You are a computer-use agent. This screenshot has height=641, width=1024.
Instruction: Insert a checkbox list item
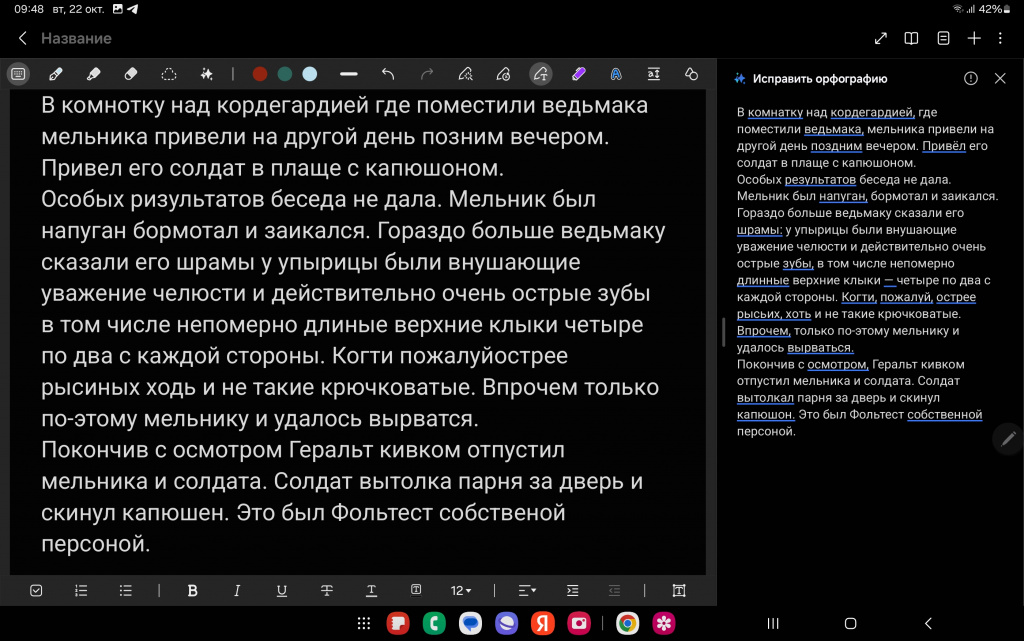click(36, 591)
